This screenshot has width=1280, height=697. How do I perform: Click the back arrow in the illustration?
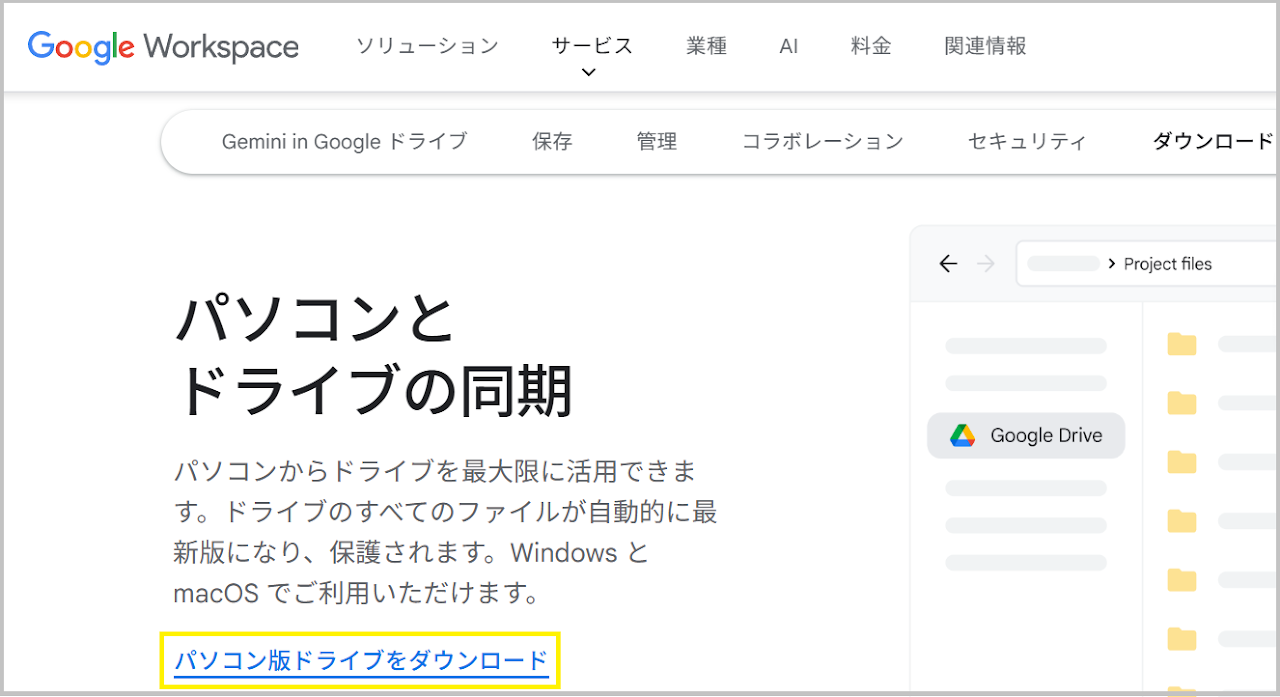(949, 264)
